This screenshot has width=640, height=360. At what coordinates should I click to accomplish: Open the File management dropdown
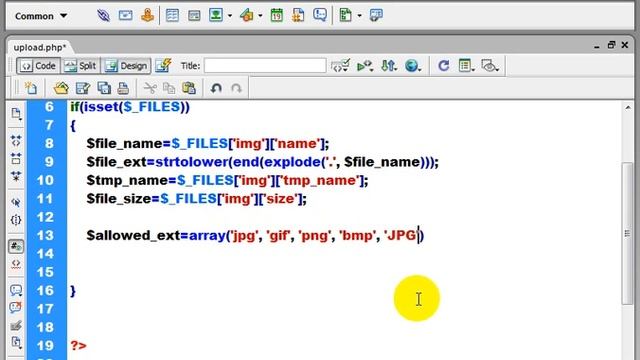tap(389, 66)
